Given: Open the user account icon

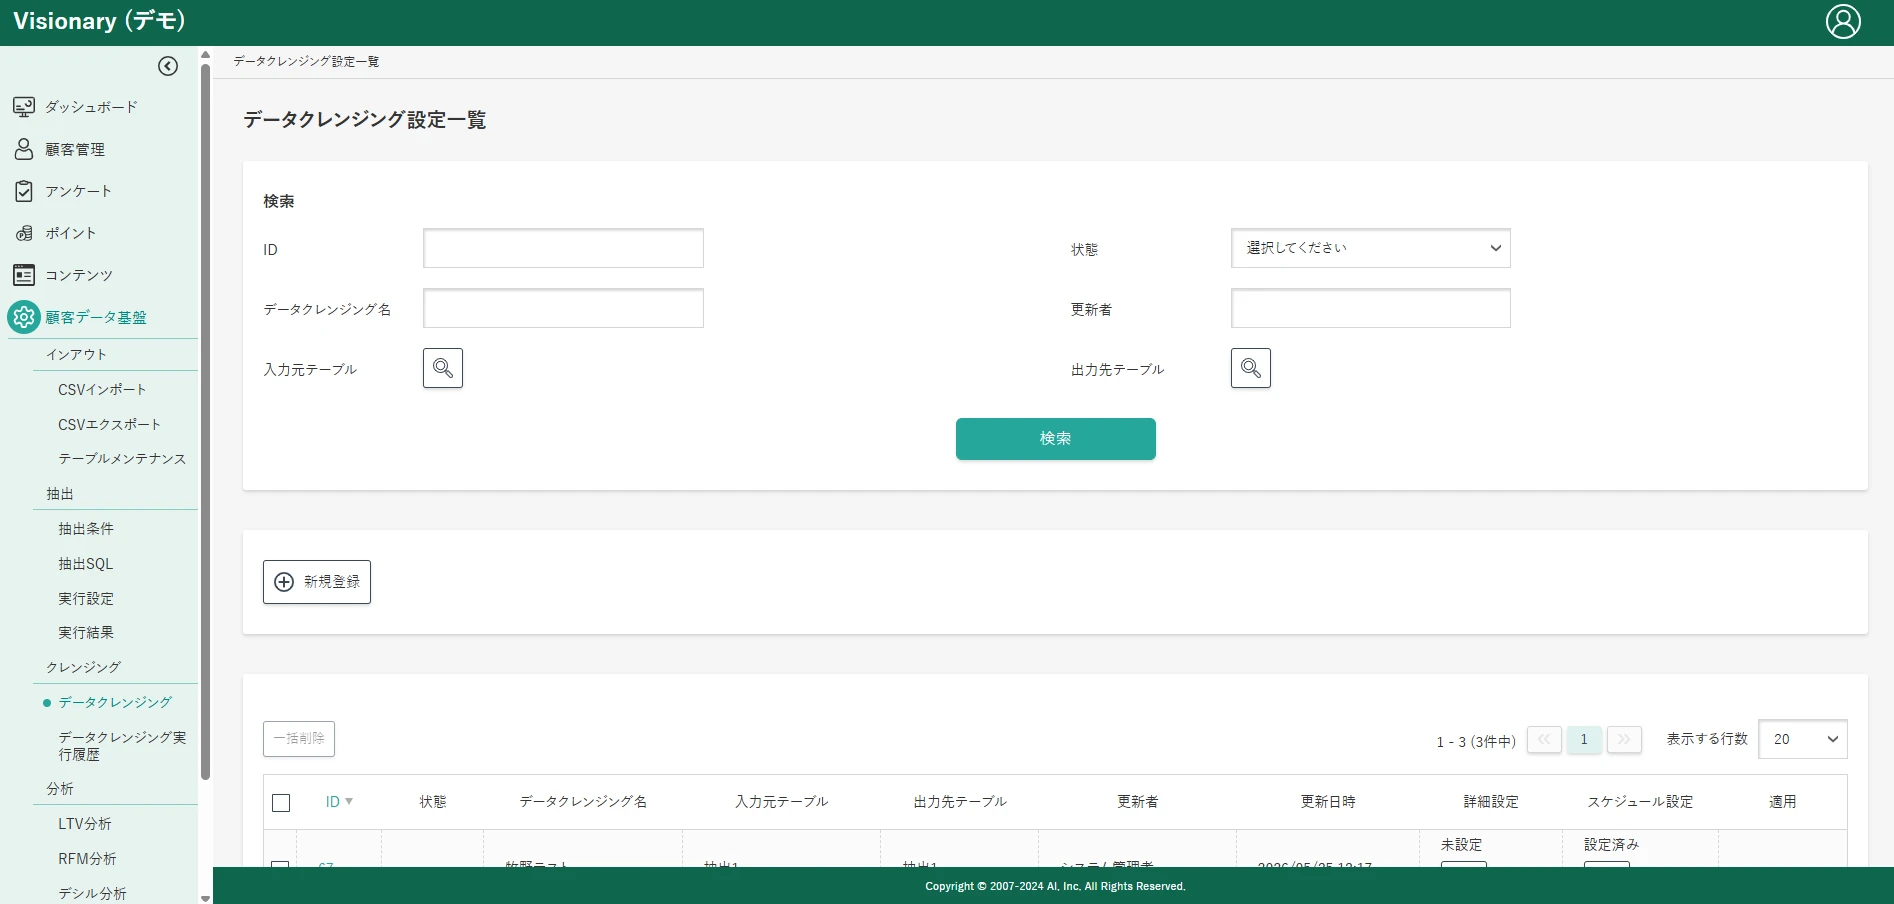Looking at the screenshot, I should click(1843, 21).
